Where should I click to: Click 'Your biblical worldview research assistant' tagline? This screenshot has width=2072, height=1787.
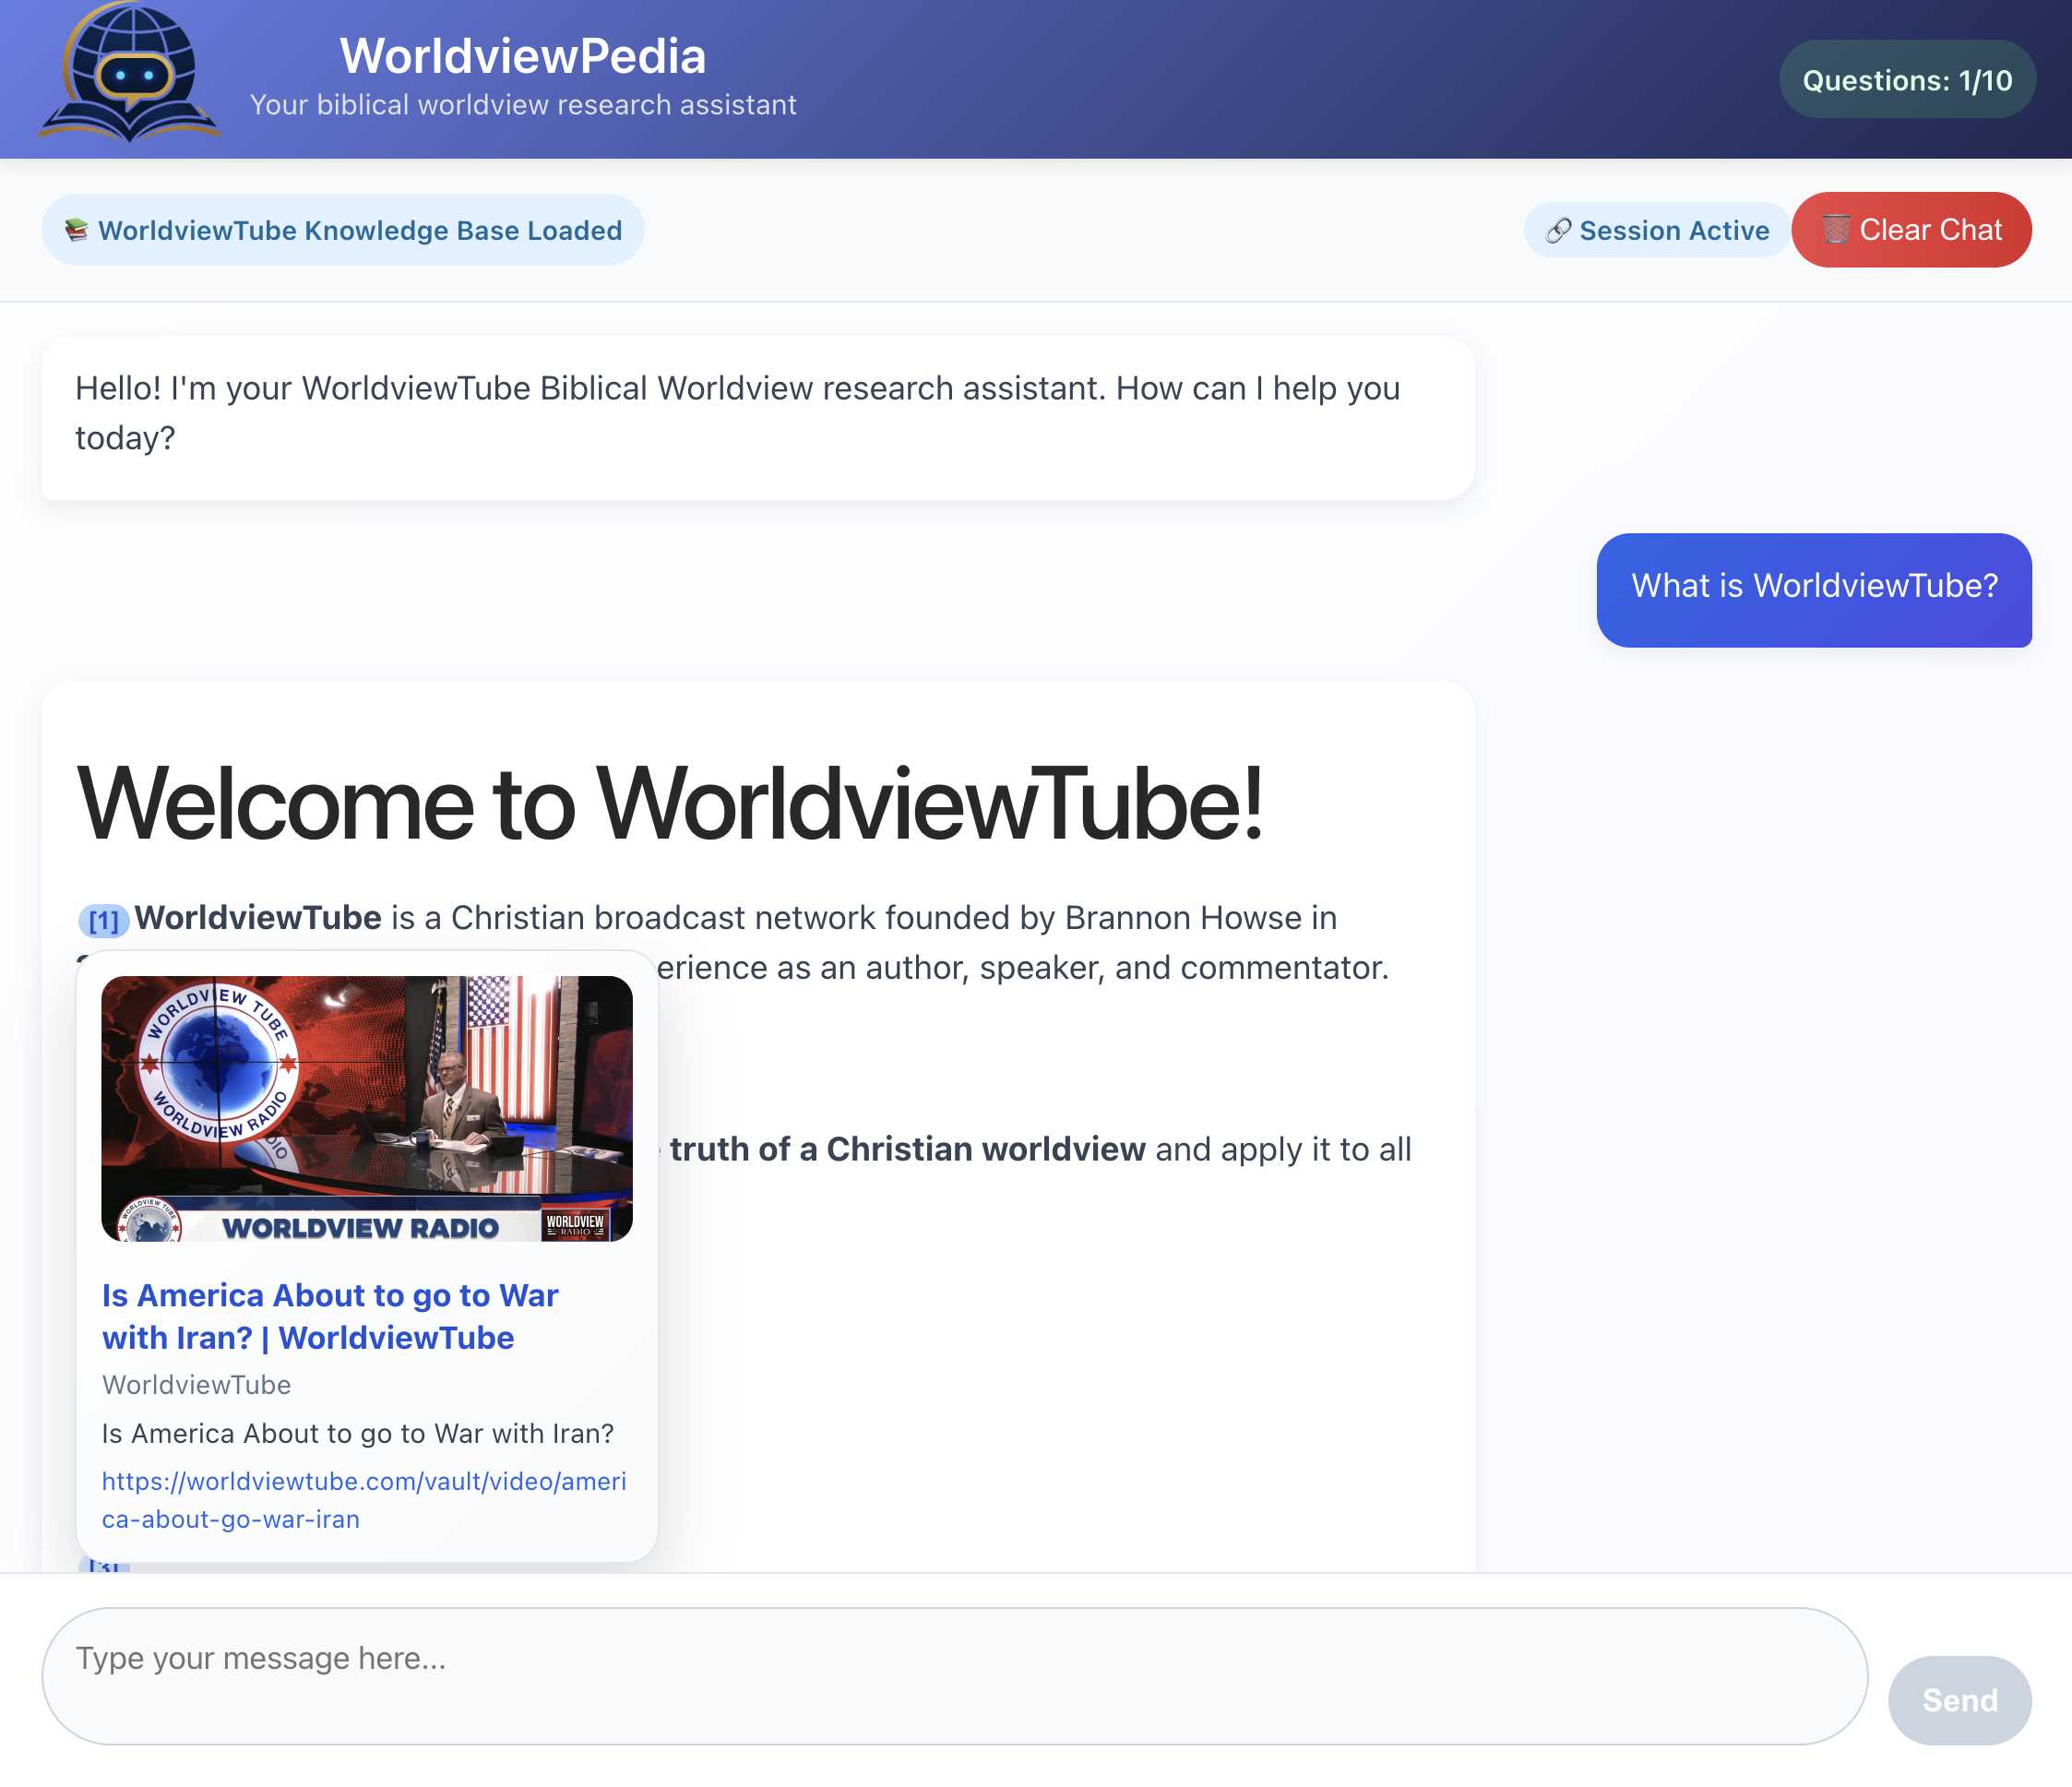click(x=523, y=105)
